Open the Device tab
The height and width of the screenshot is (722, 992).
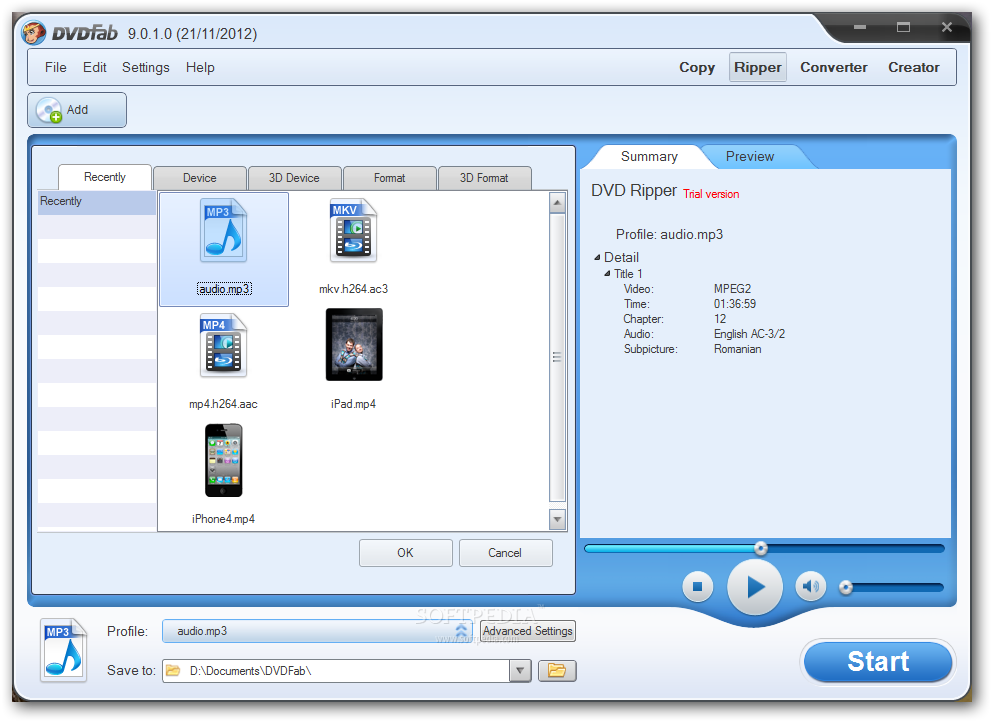199,178
